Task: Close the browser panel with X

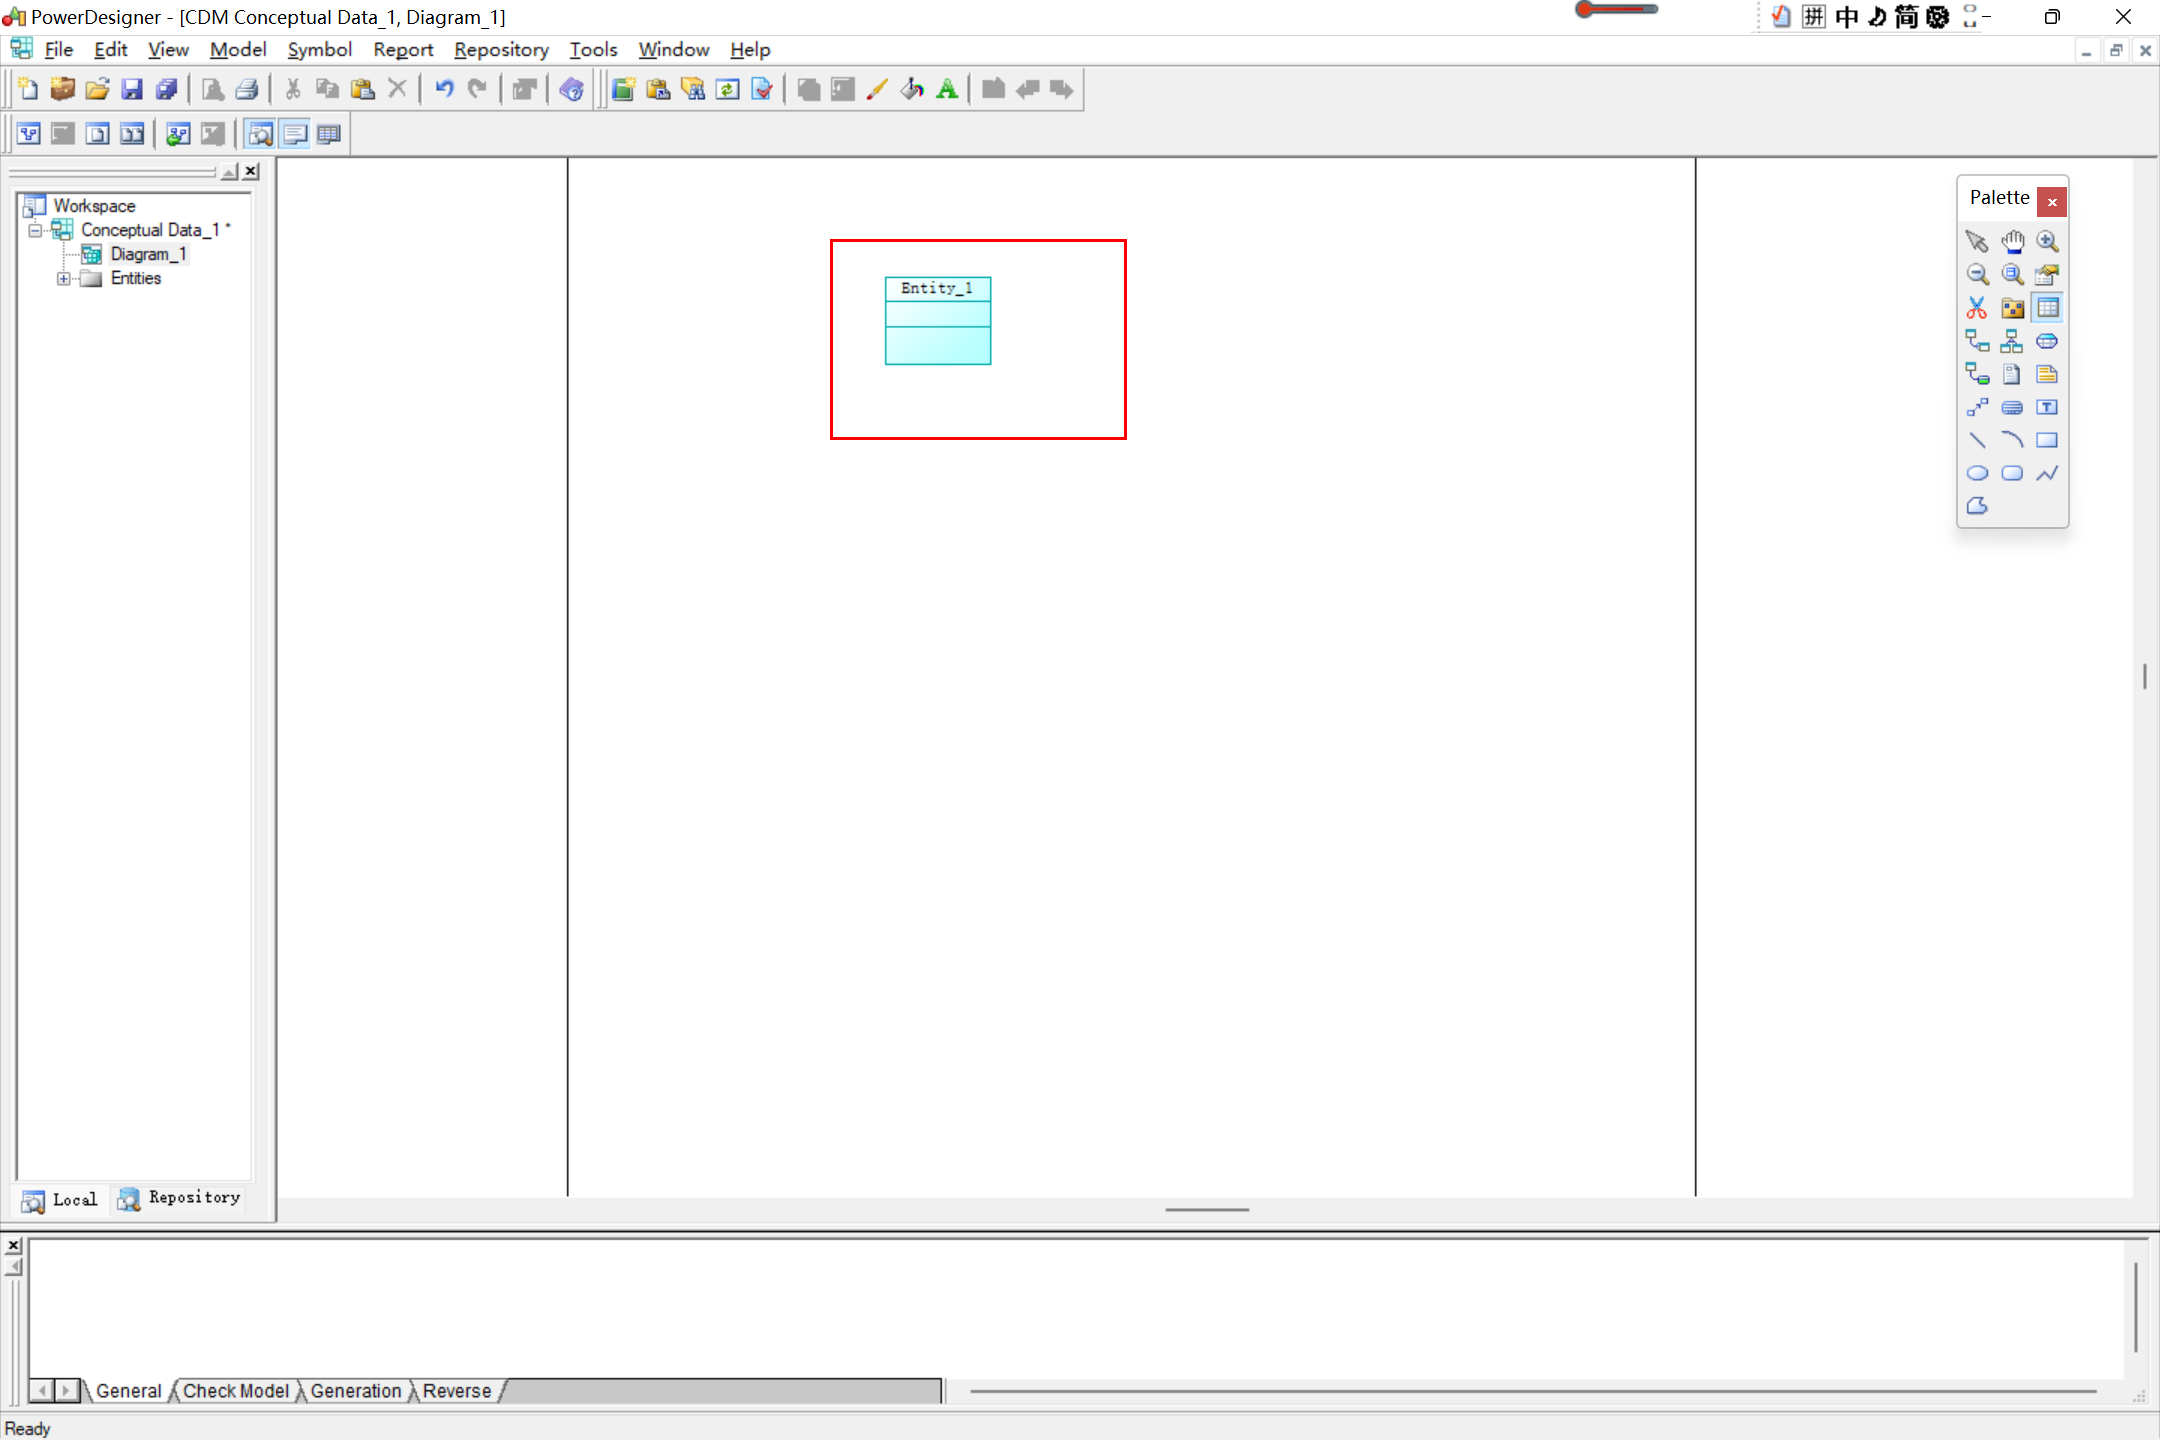Action: [x=251, y=171]
